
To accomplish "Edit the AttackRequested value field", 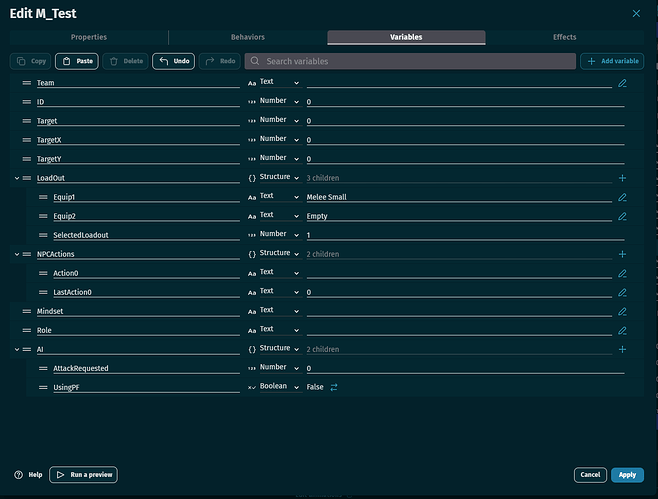I will [x=465, y=368].
